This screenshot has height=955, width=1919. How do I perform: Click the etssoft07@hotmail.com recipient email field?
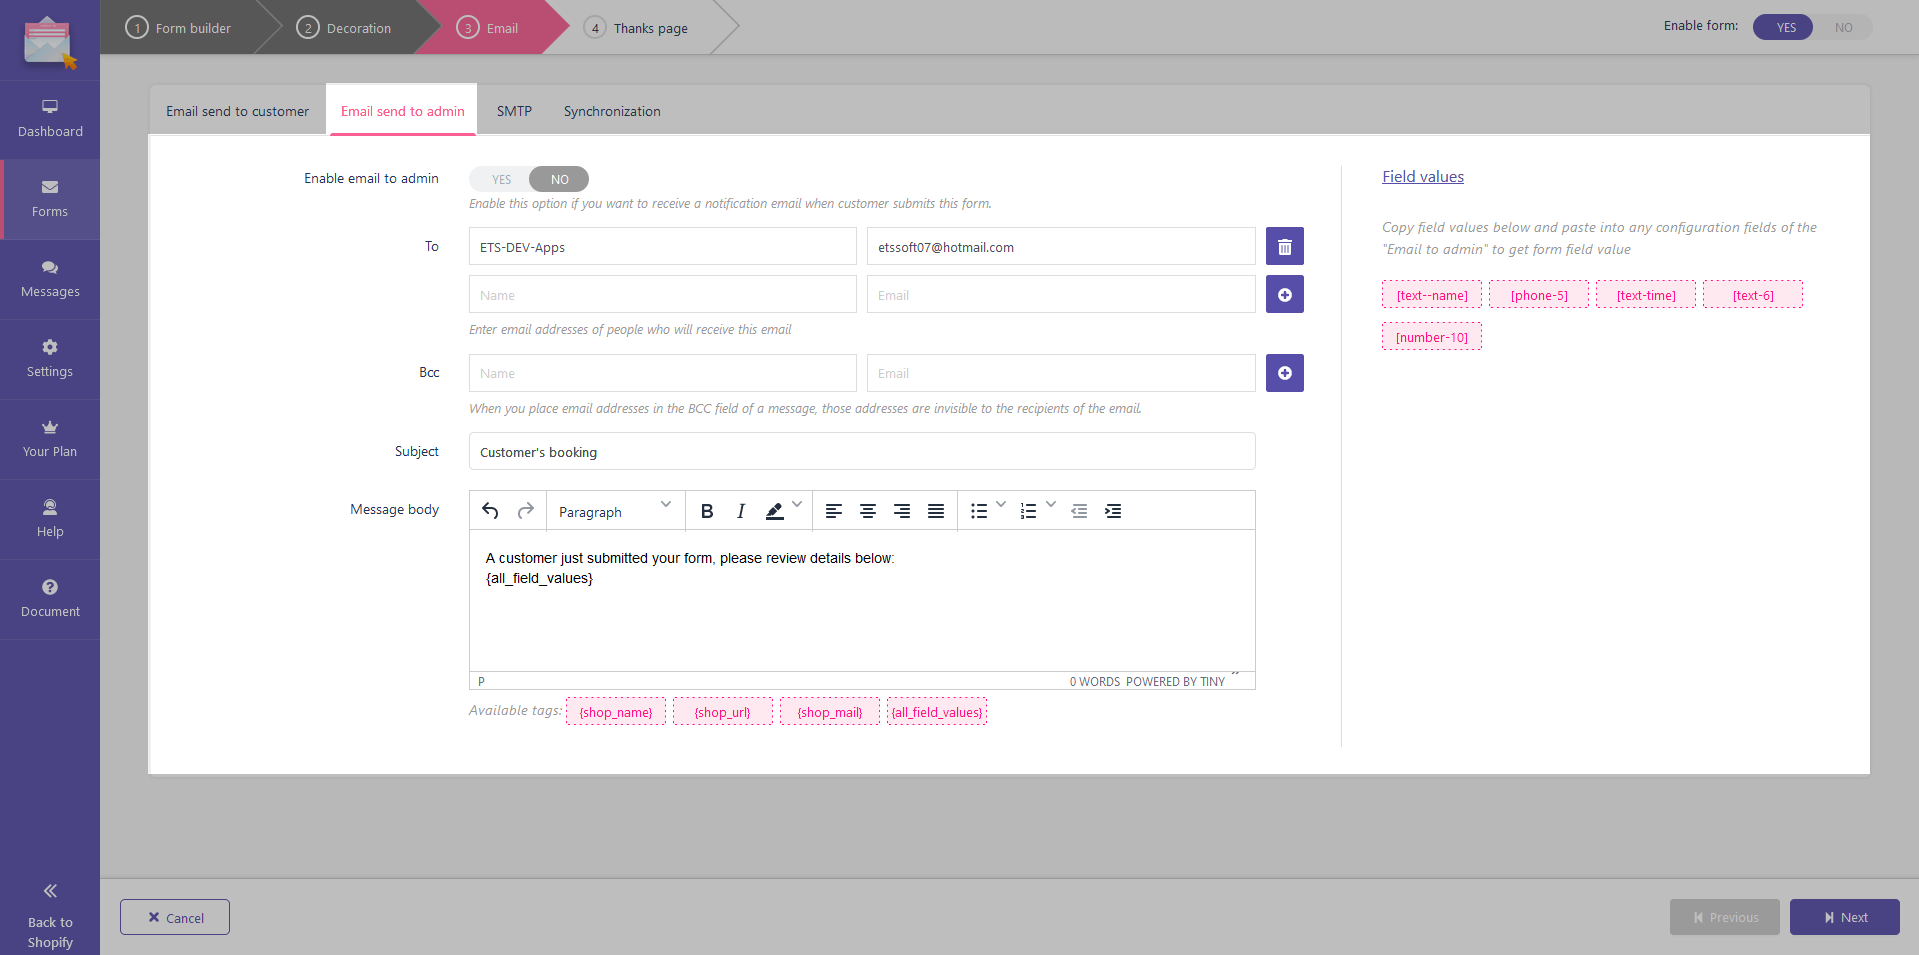(x=1061, y=246)
